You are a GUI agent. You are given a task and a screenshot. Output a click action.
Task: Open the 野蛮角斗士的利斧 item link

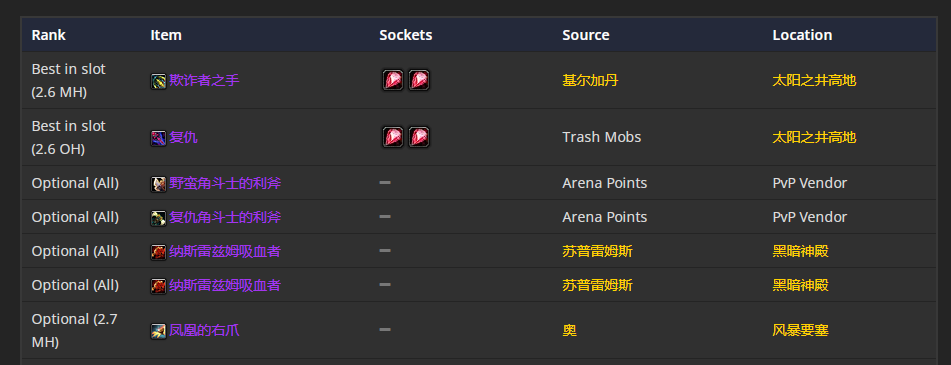pos(225,183)
